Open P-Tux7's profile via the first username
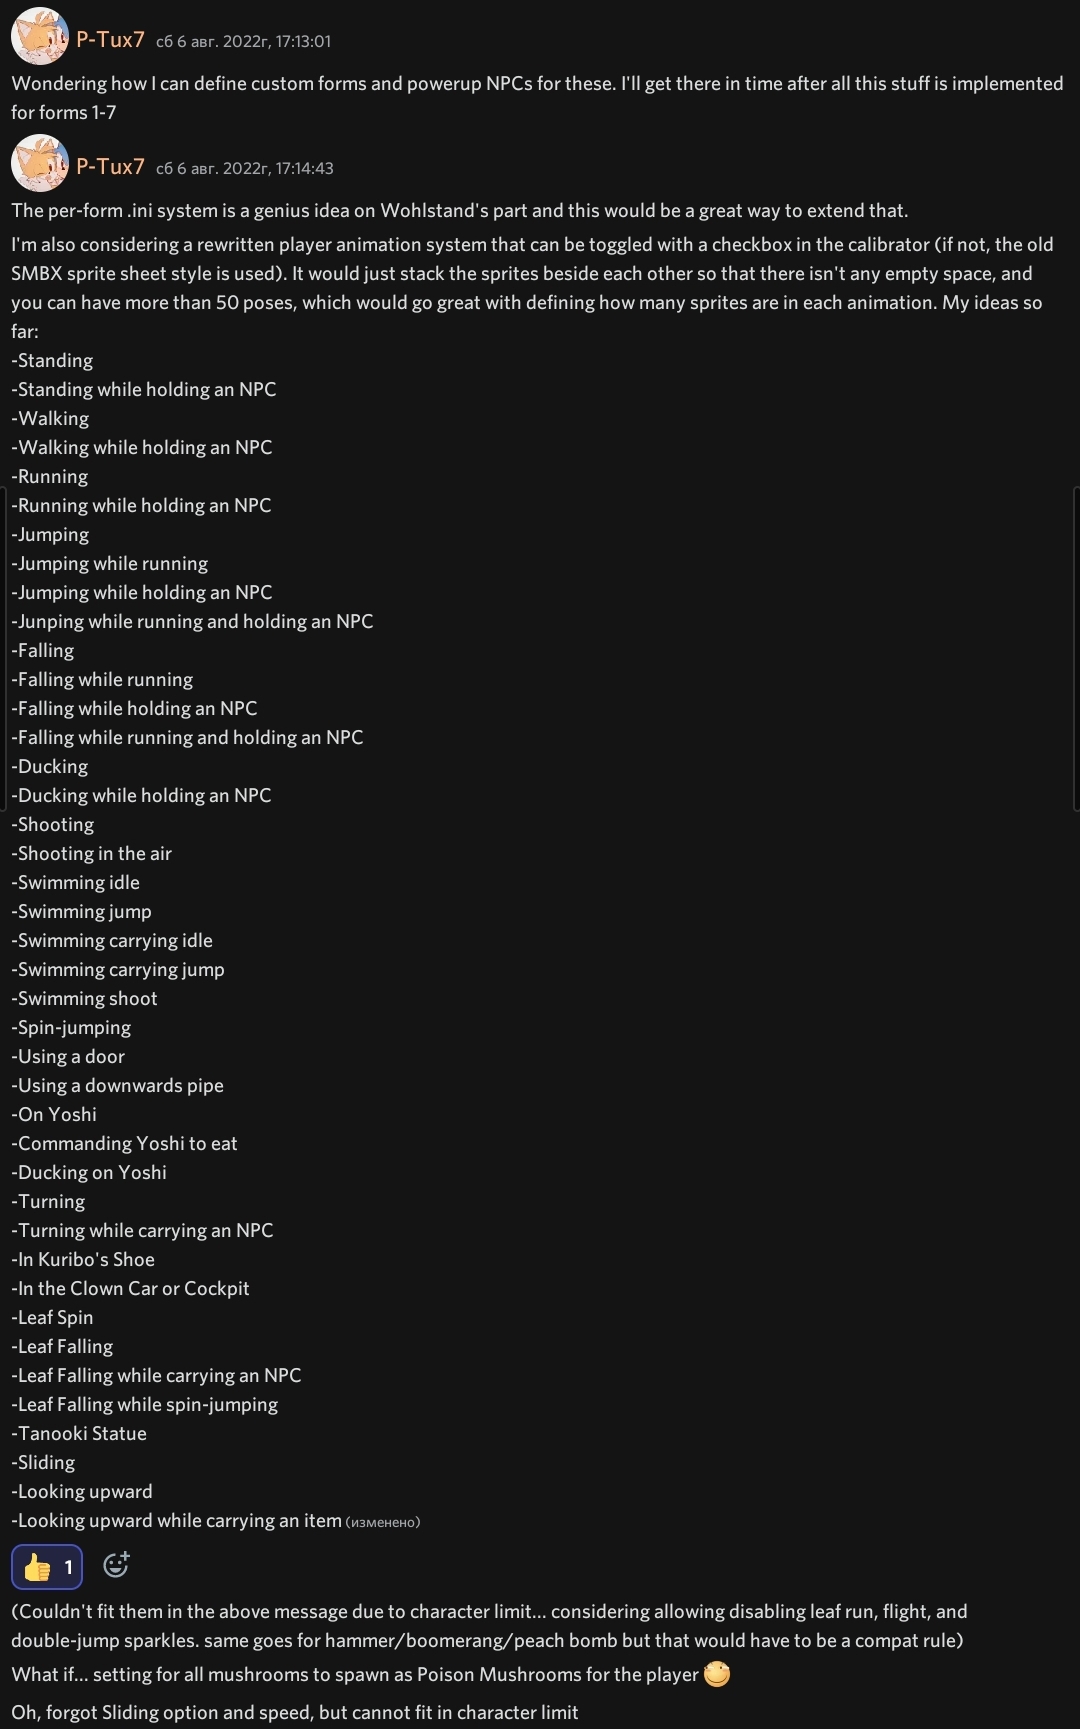 [113, 41]
